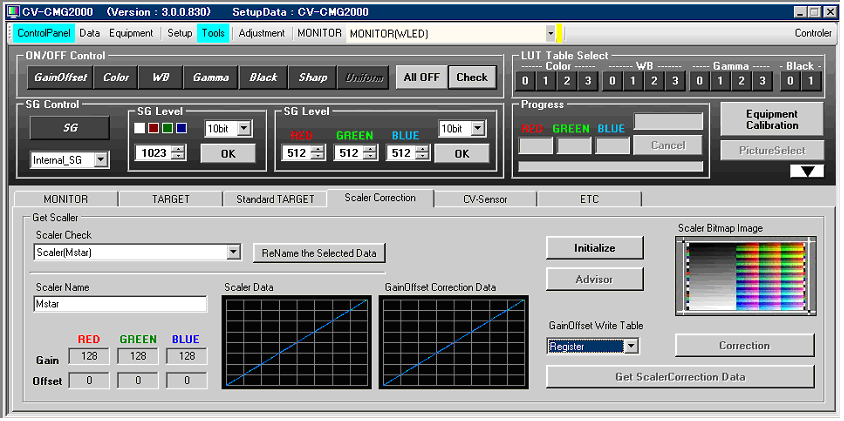Select Color LUT table 1
Viewport: 844px width, 421px height.
(545, 81)
